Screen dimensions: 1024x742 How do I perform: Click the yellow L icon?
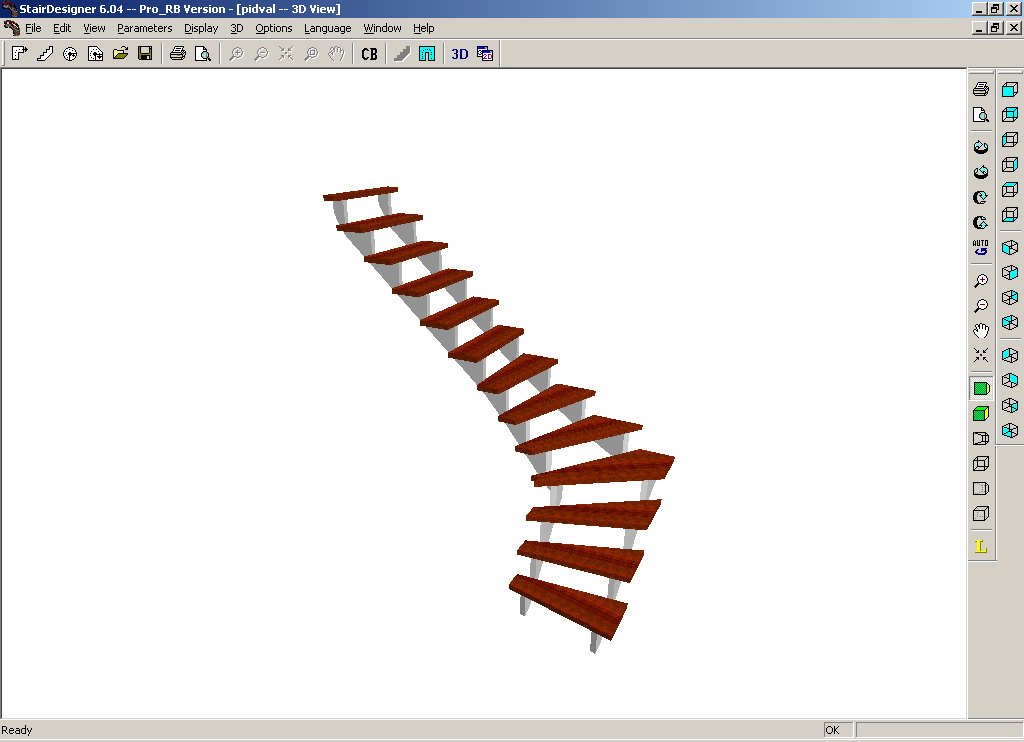pos(980,547)
